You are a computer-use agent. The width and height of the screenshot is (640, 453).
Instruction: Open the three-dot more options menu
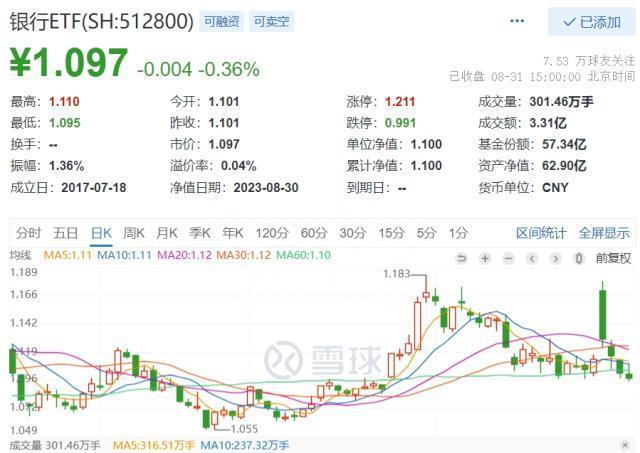pyautogui.click(x=516, y=21)
